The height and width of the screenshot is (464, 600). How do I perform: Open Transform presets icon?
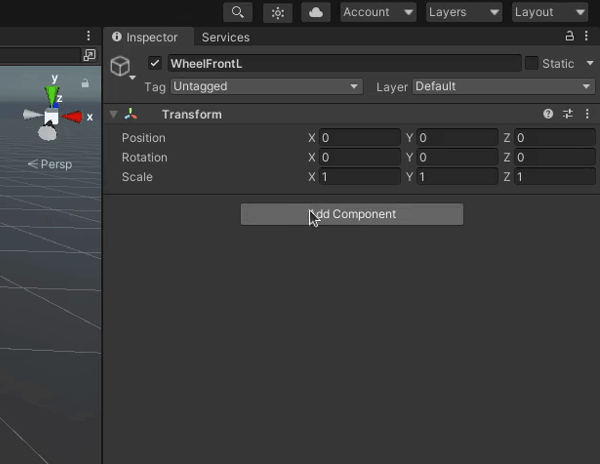click(x=568, y=115)
